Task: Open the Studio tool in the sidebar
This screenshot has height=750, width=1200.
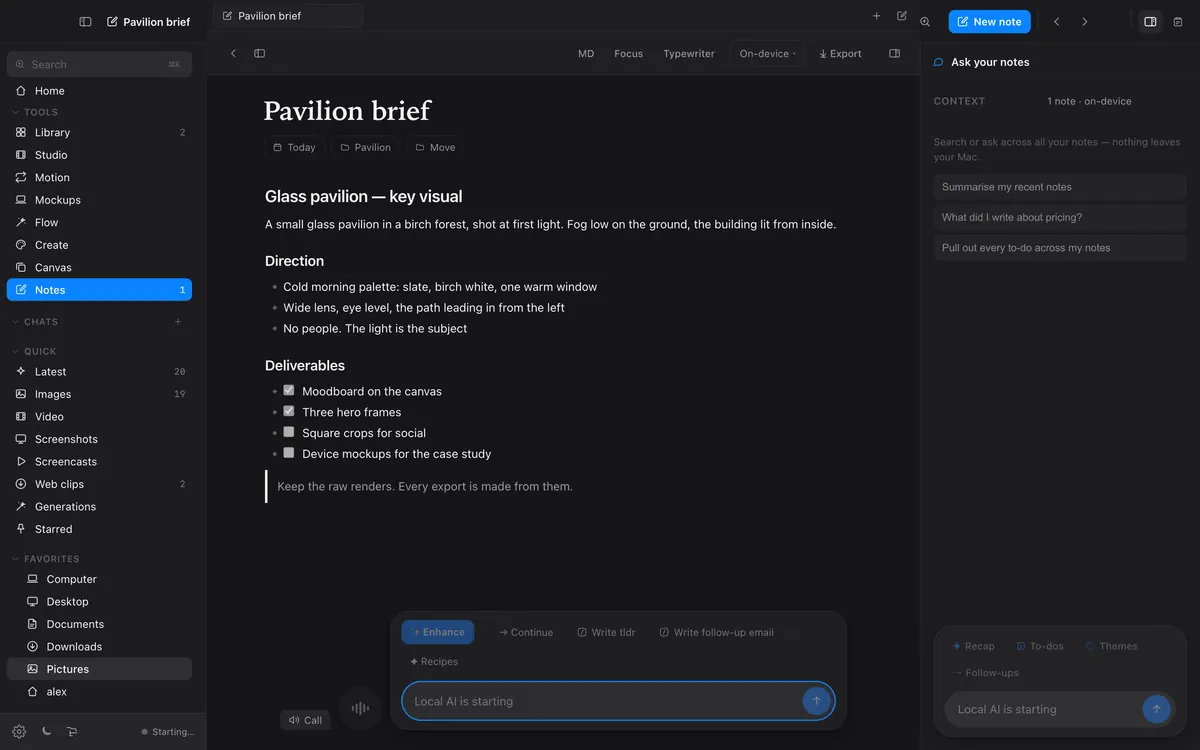Action: point(99,155)
